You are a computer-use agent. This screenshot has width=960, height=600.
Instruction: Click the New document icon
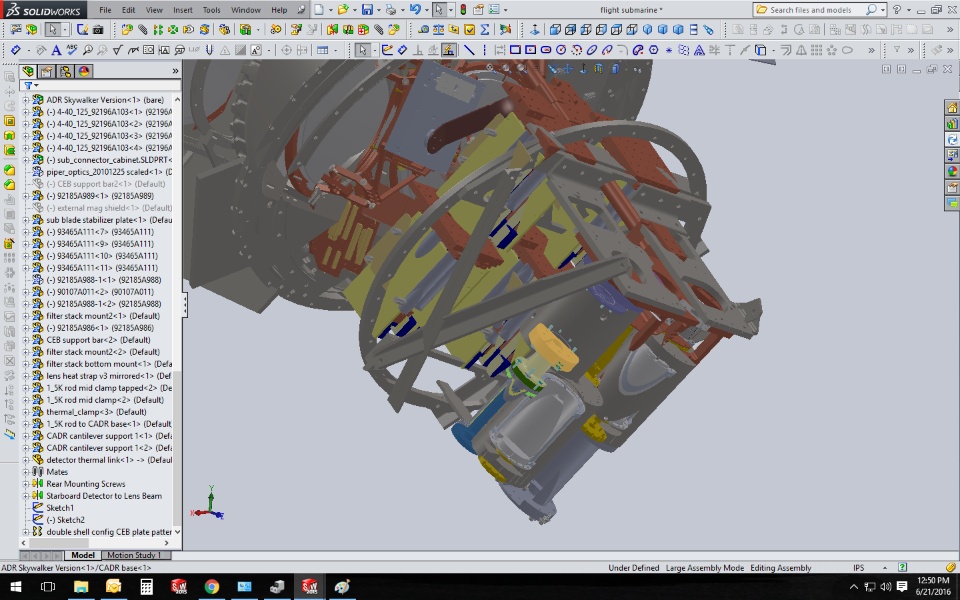(x=319, y=10)
